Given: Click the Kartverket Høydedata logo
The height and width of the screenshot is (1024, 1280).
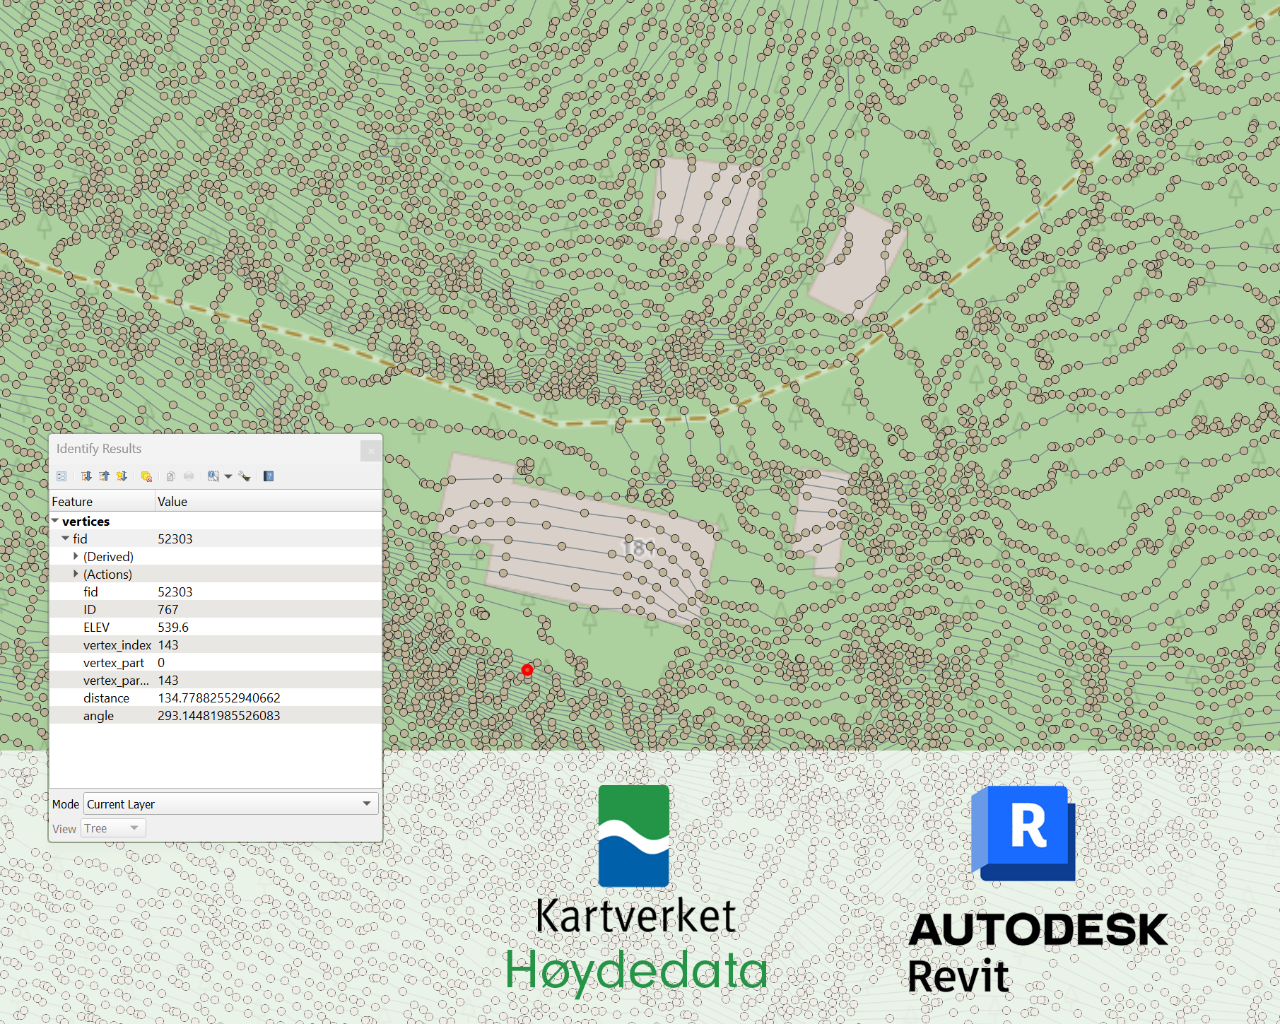Looking at the screenshot, I should (x=636, y=889).
